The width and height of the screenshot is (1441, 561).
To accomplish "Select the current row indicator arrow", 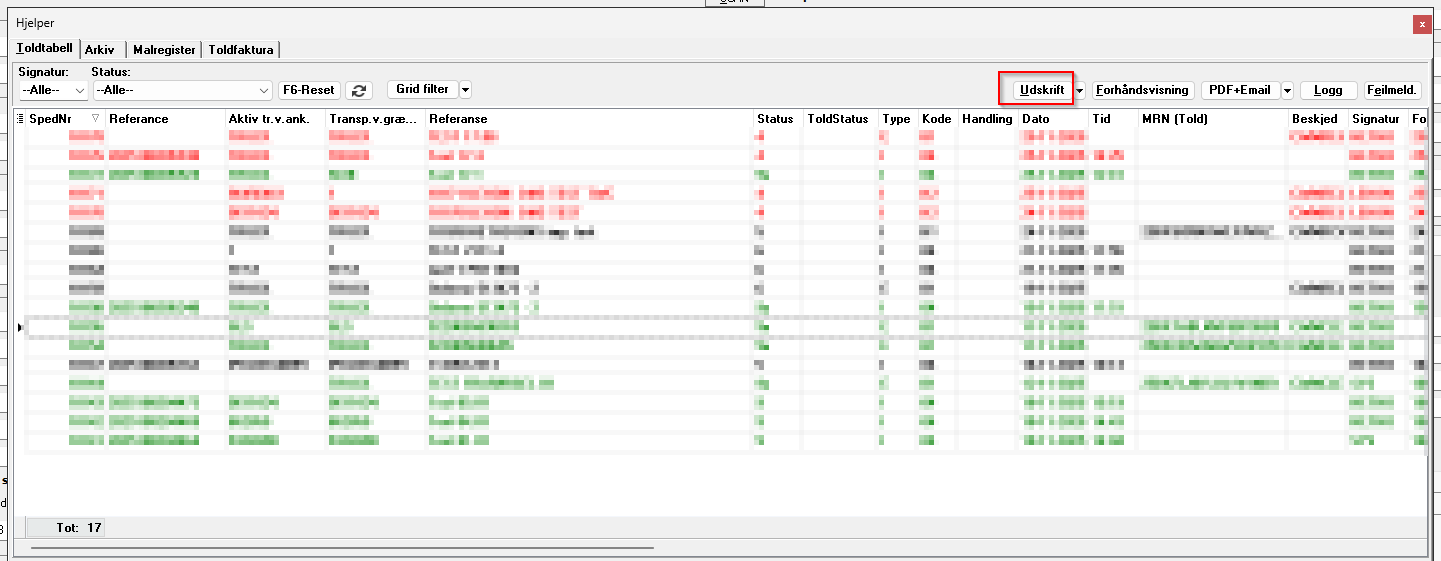I will [21, 327].
